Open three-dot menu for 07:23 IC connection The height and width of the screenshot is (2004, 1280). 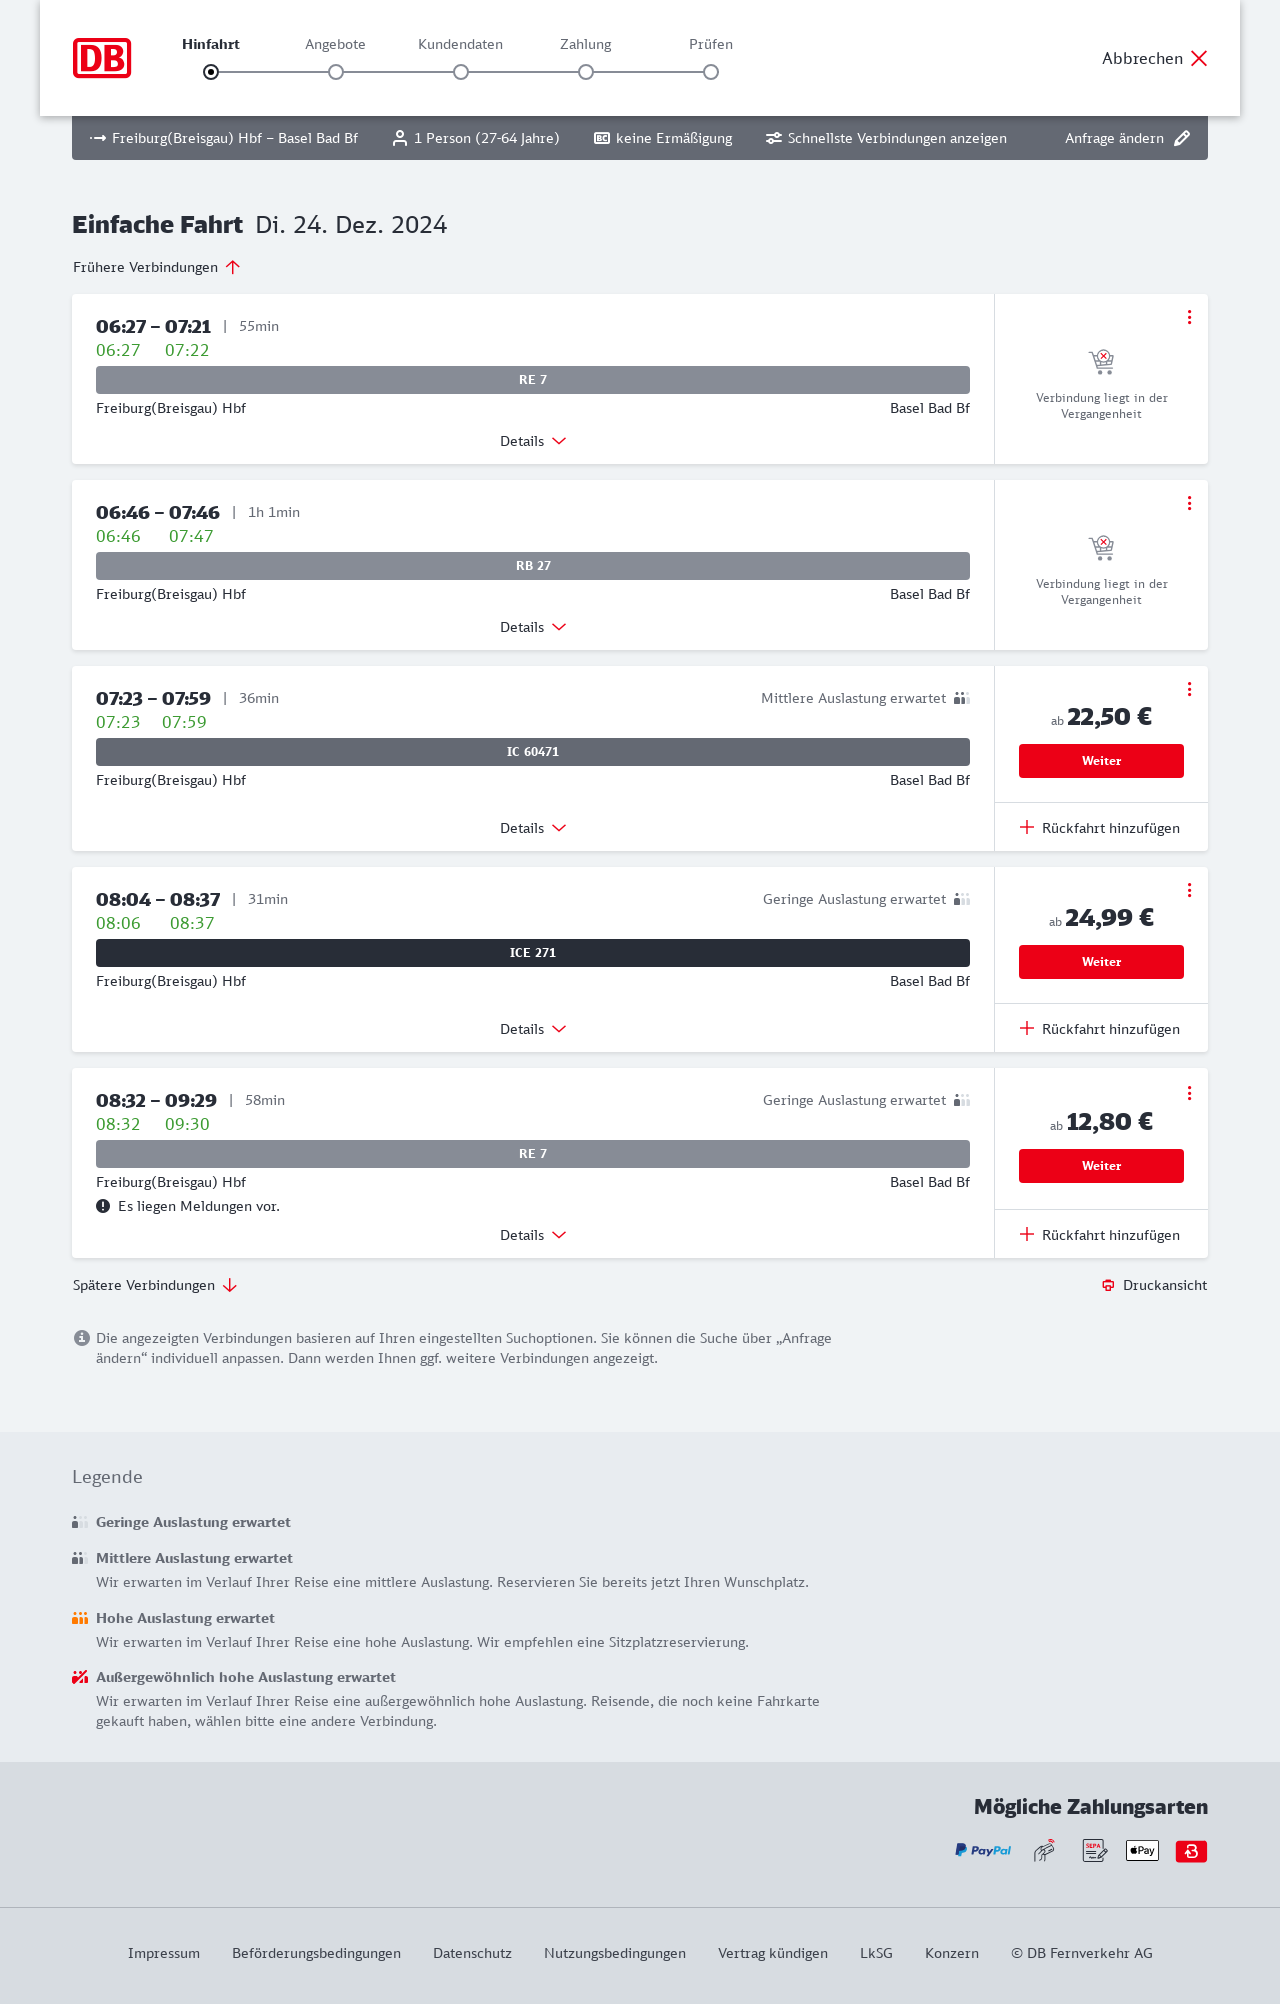[x=1189, y=689]
